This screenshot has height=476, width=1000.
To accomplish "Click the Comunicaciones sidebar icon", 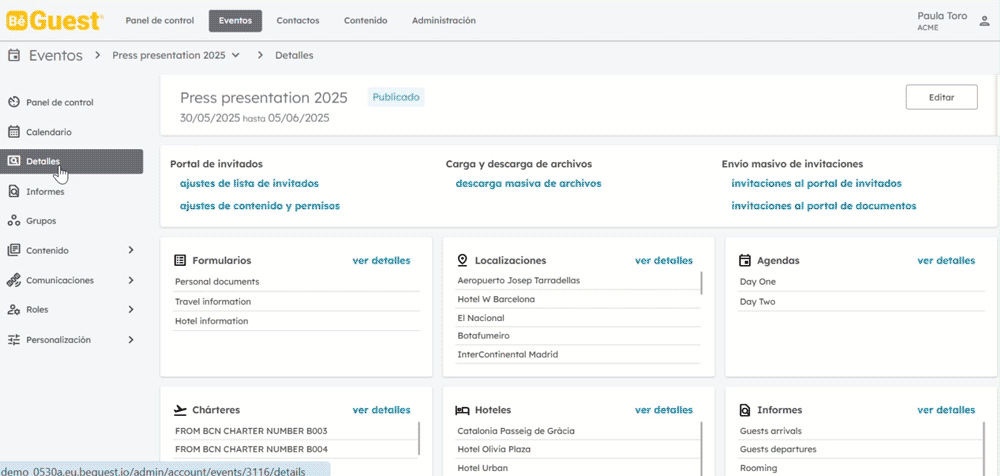I will coord(14,280).
